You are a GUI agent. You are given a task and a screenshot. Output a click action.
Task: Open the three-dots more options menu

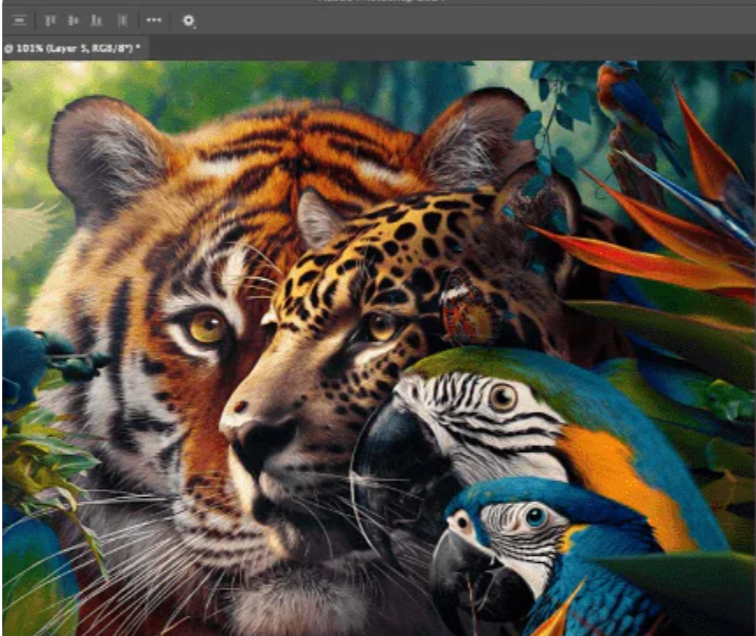tap(154, 20)
